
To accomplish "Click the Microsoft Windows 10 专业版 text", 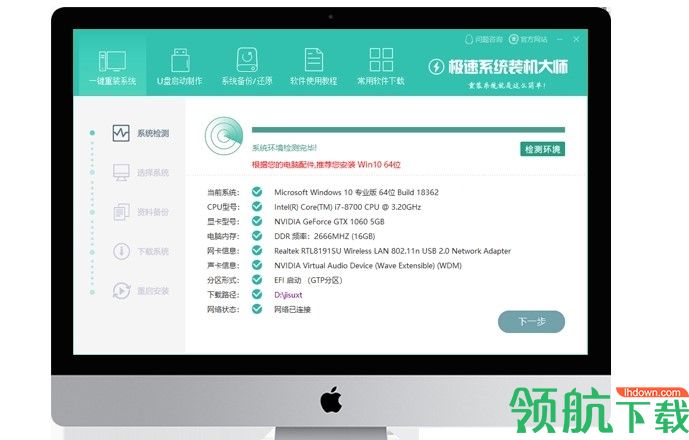I will click(356, 192).
